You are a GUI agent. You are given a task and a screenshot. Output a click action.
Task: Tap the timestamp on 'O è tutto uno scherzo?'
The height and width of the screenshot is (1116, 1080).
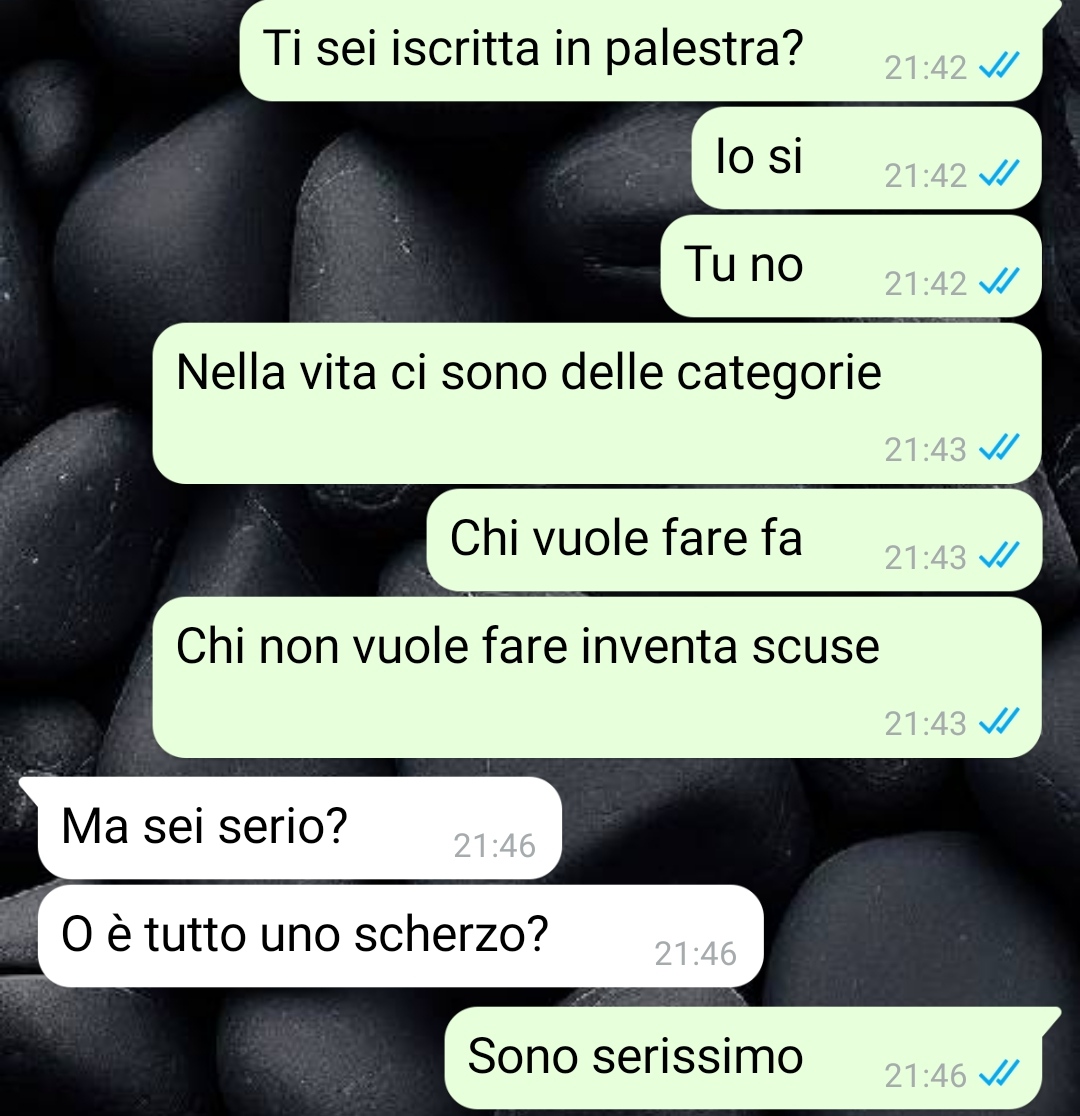[696, 954]
